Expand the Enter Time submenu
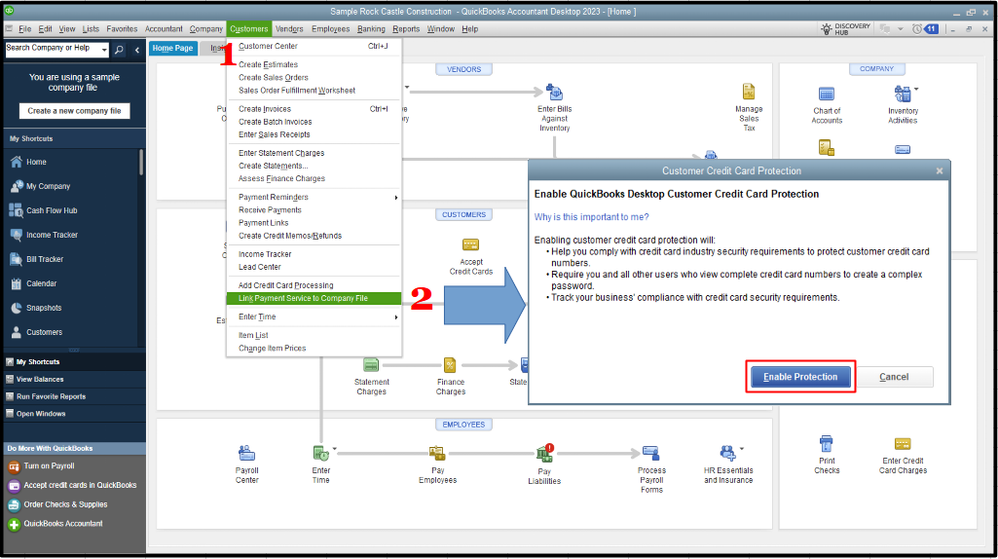 click(396, 317)
